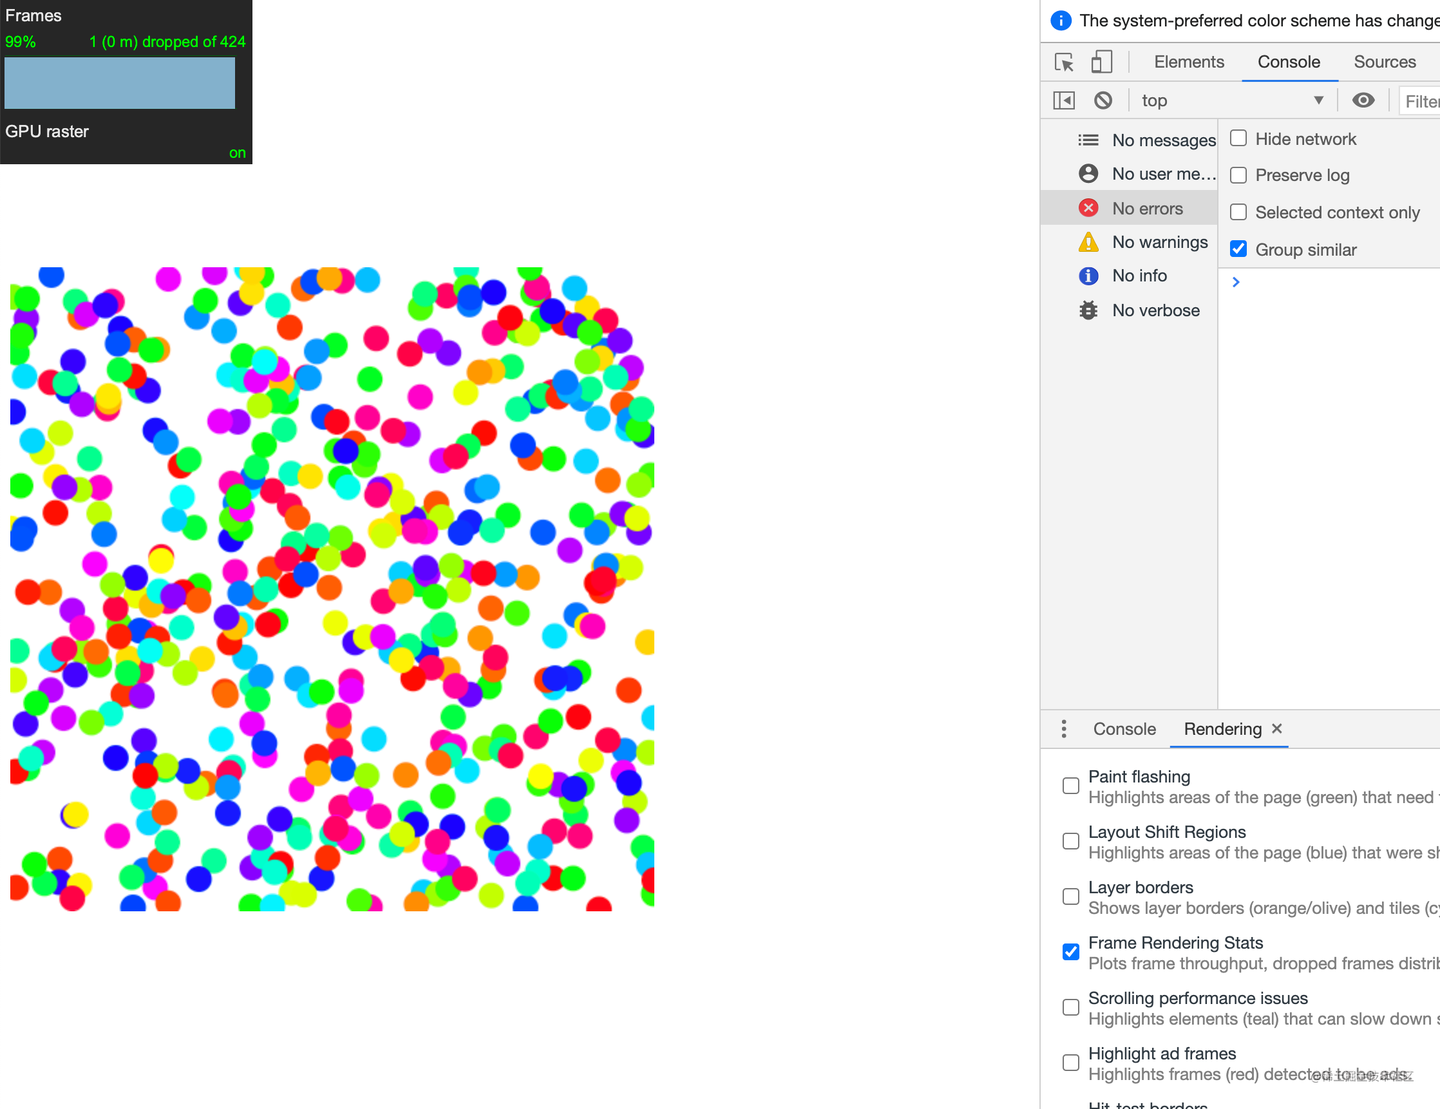Open the drawer three-dot menu
The height and width of the screenshot is (1109, 1440).
click(x=1063, y=729)
